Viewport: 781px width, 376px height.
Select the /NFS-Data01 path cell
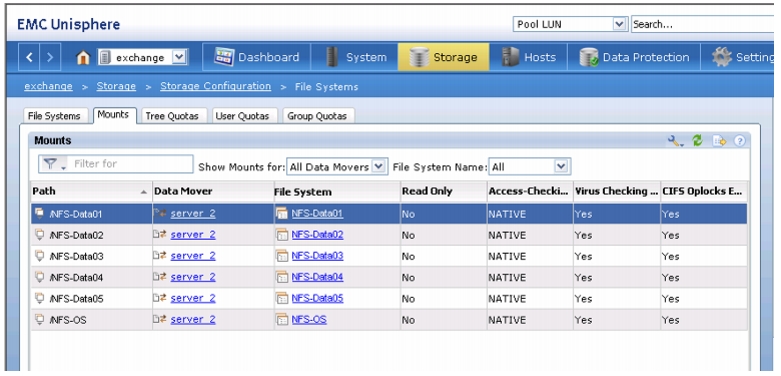[x=92, y=214]
